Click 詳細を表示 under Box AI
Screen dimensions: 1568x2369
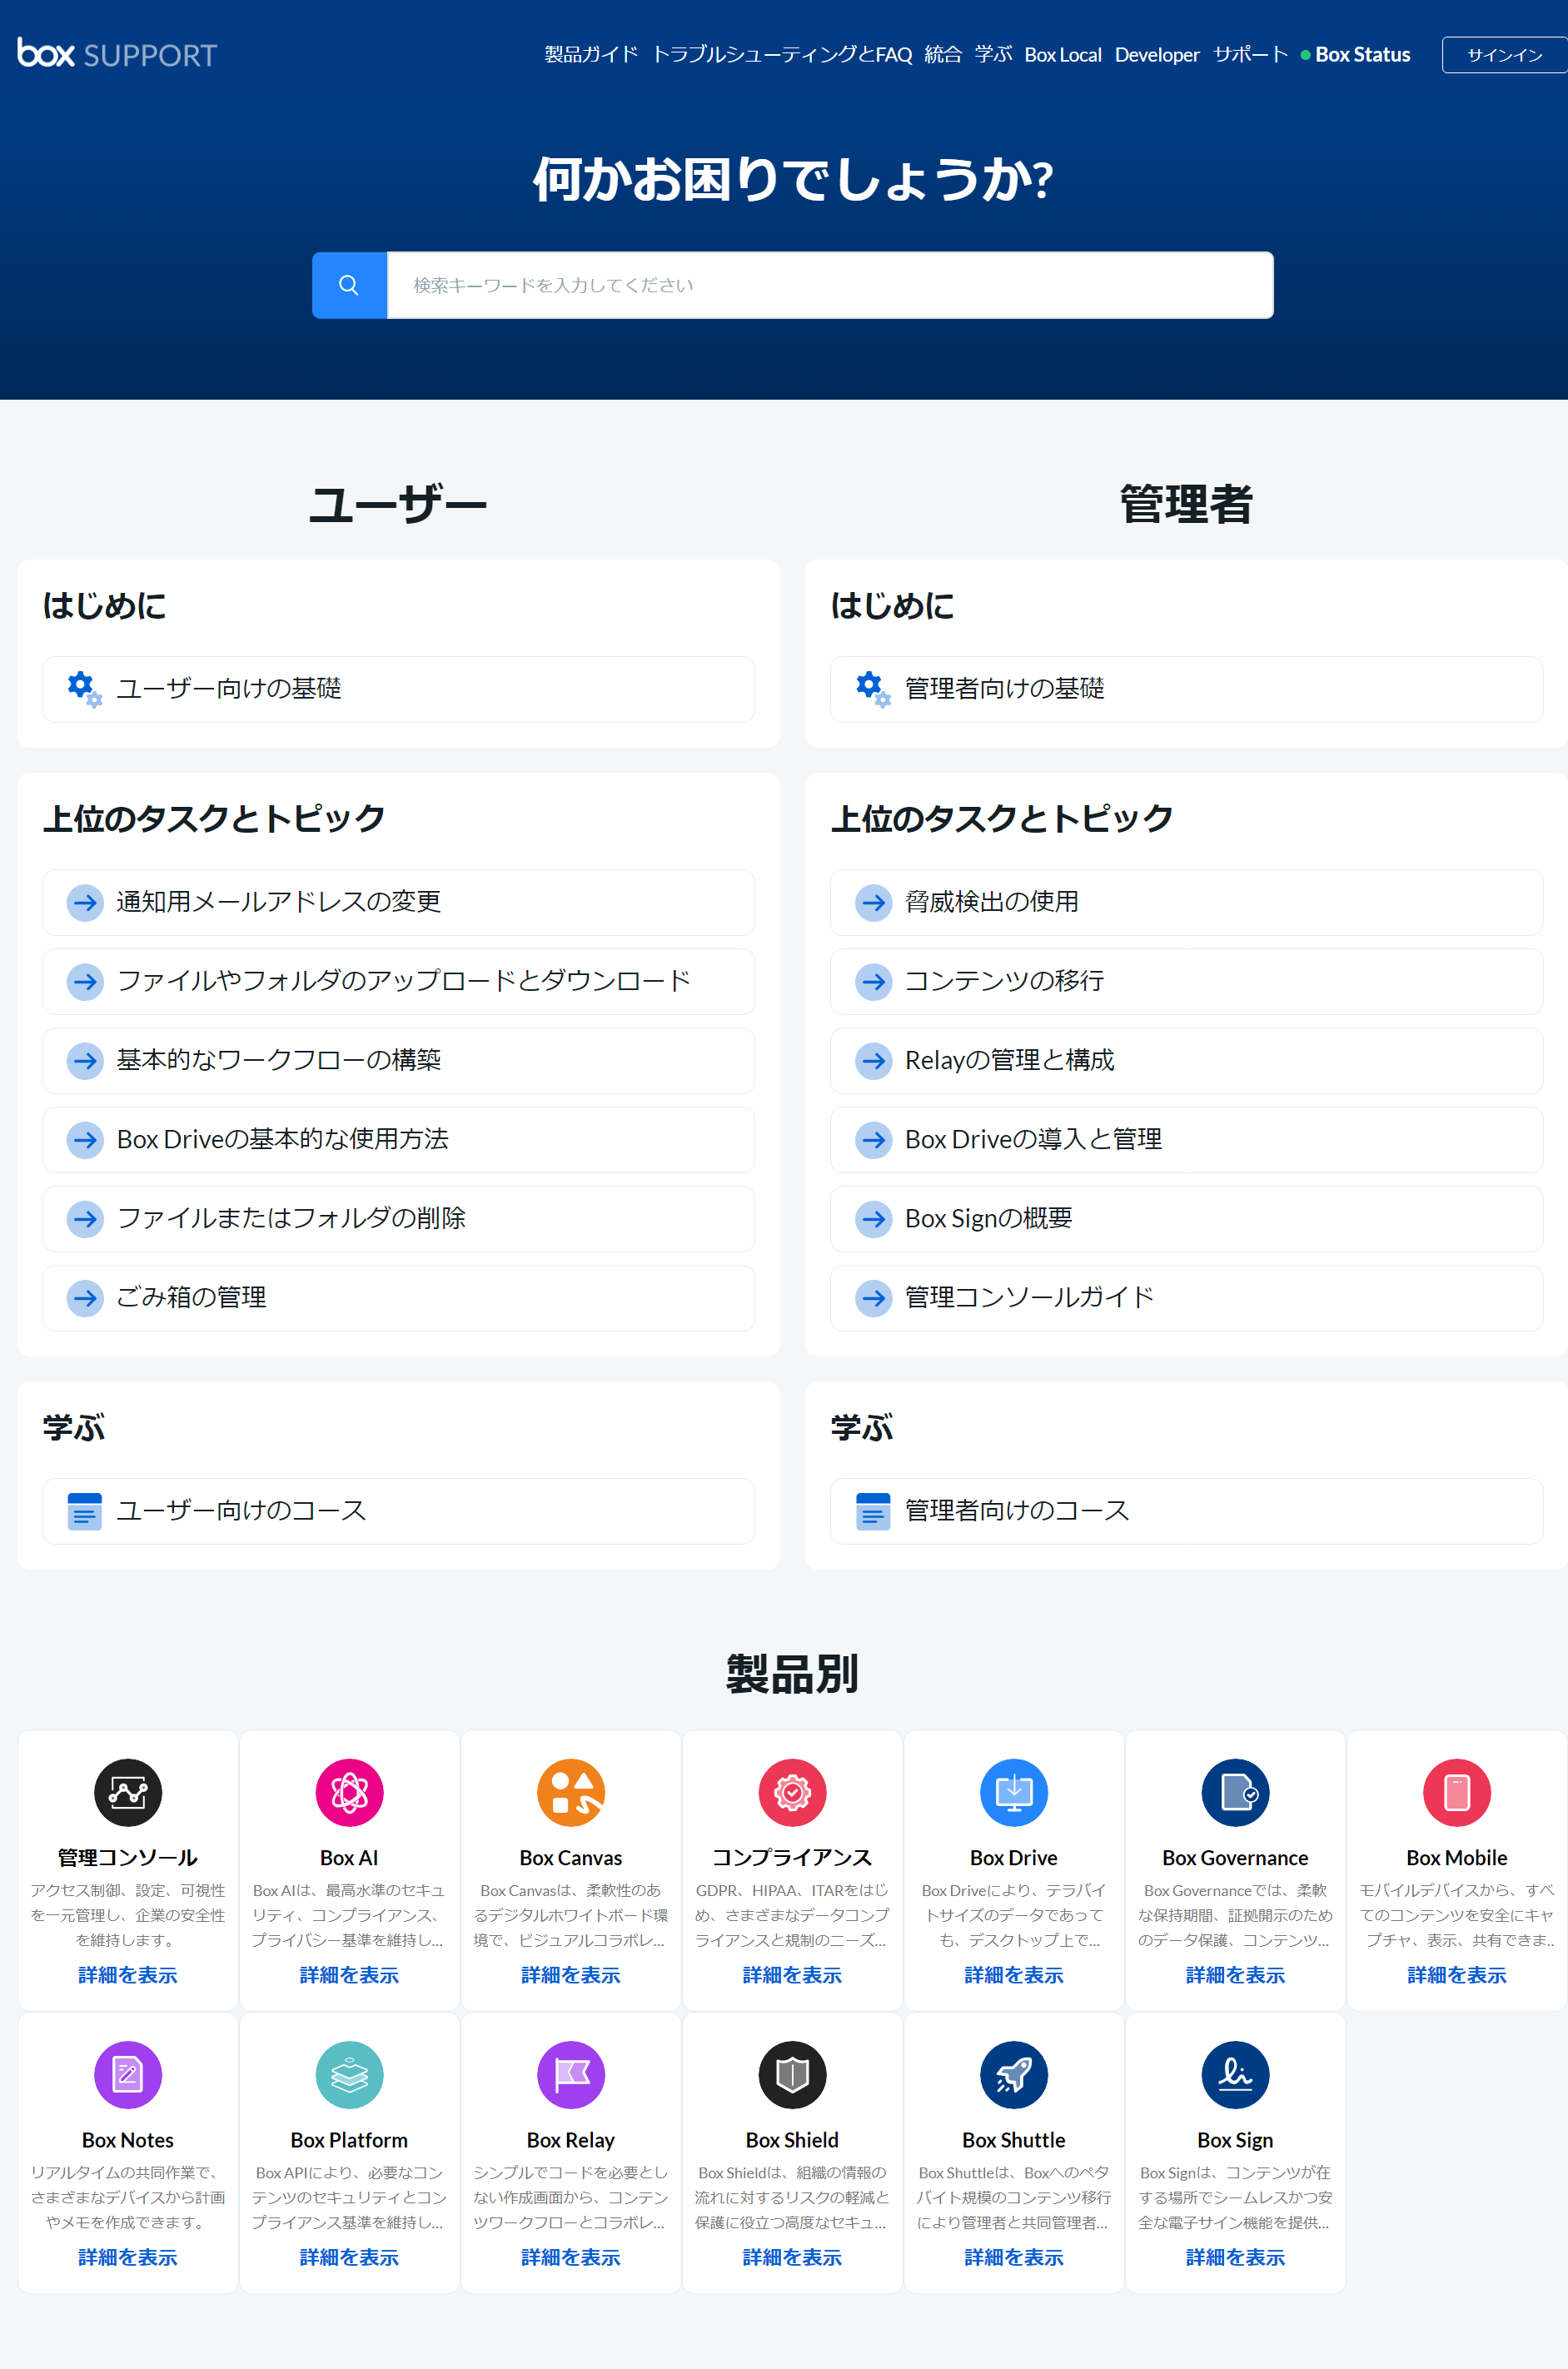pyautogui.click(x=349, y=1975)
